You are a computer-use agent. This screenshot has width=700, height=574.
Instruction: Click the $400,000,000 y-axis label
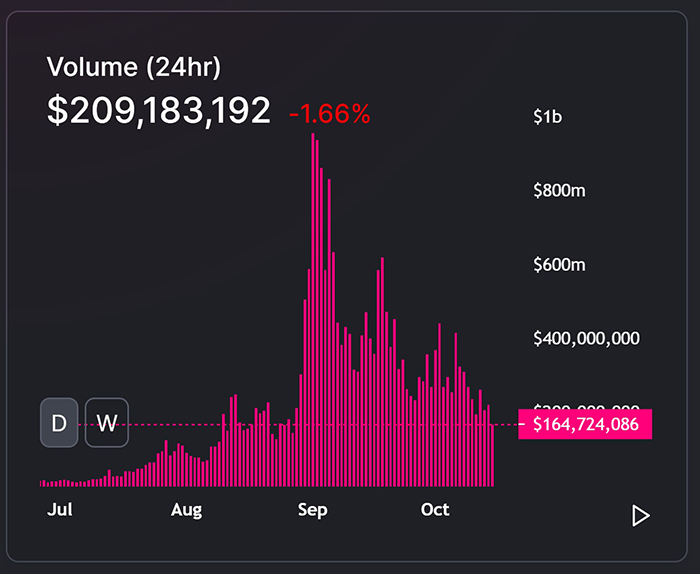click(x=586, y=338)
